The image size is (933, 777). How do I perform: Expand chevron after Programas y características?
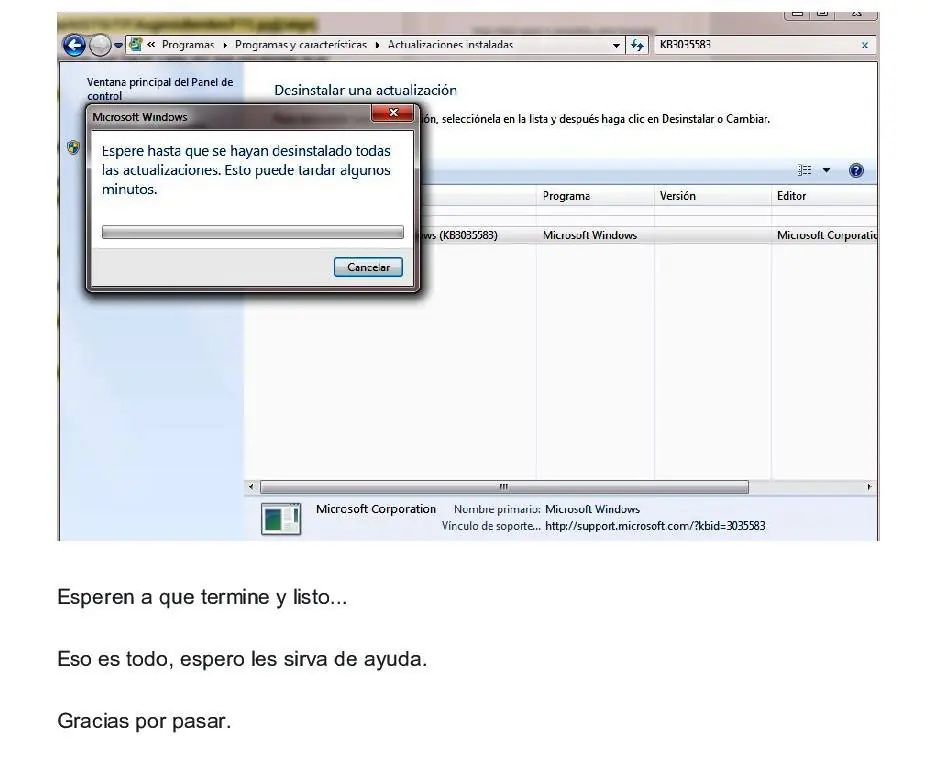377,45
